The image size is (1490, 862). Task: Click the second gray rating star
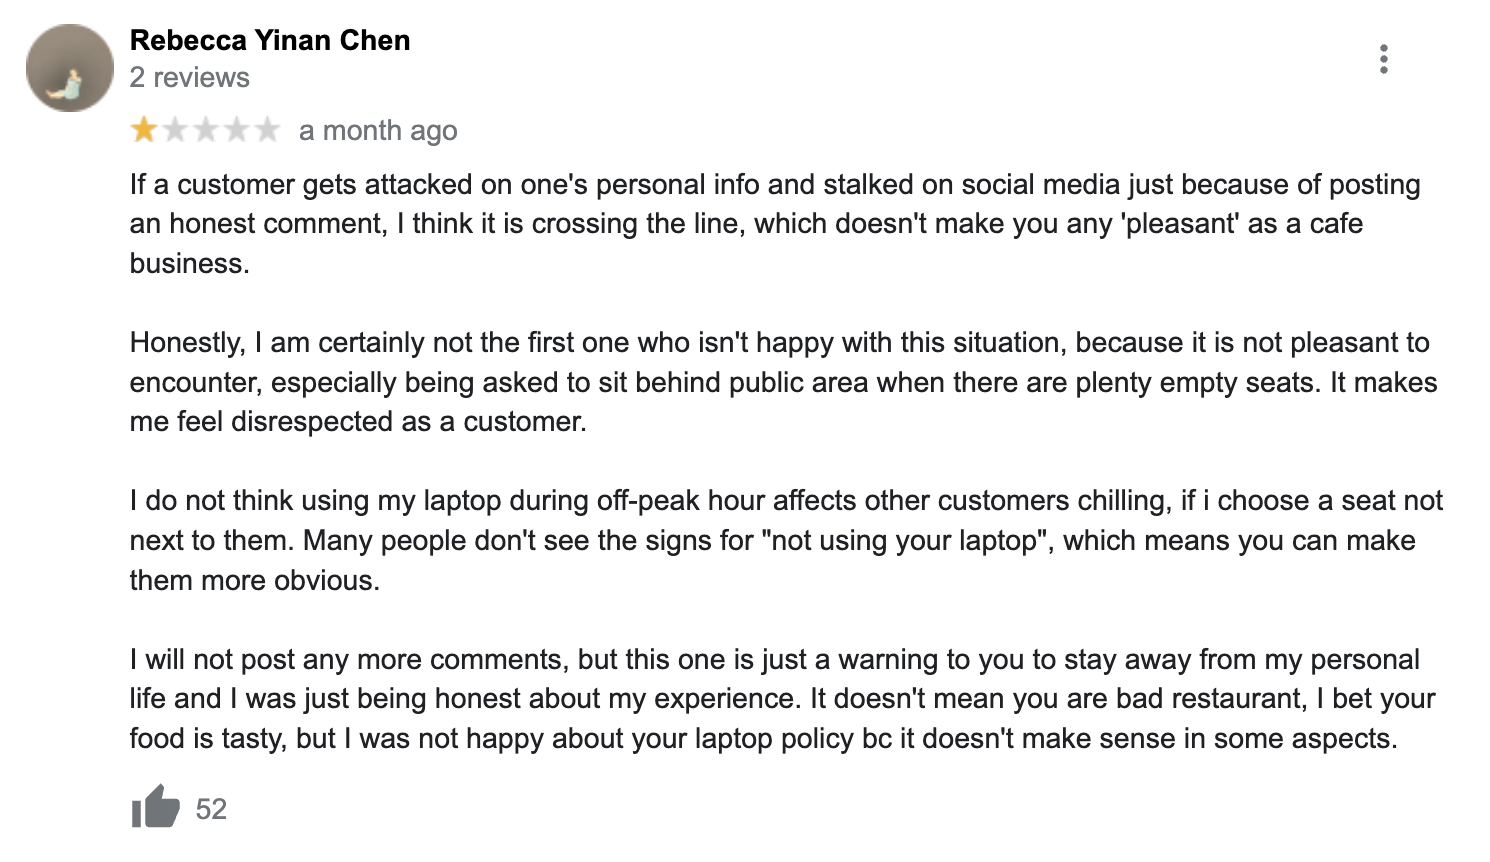175,130
